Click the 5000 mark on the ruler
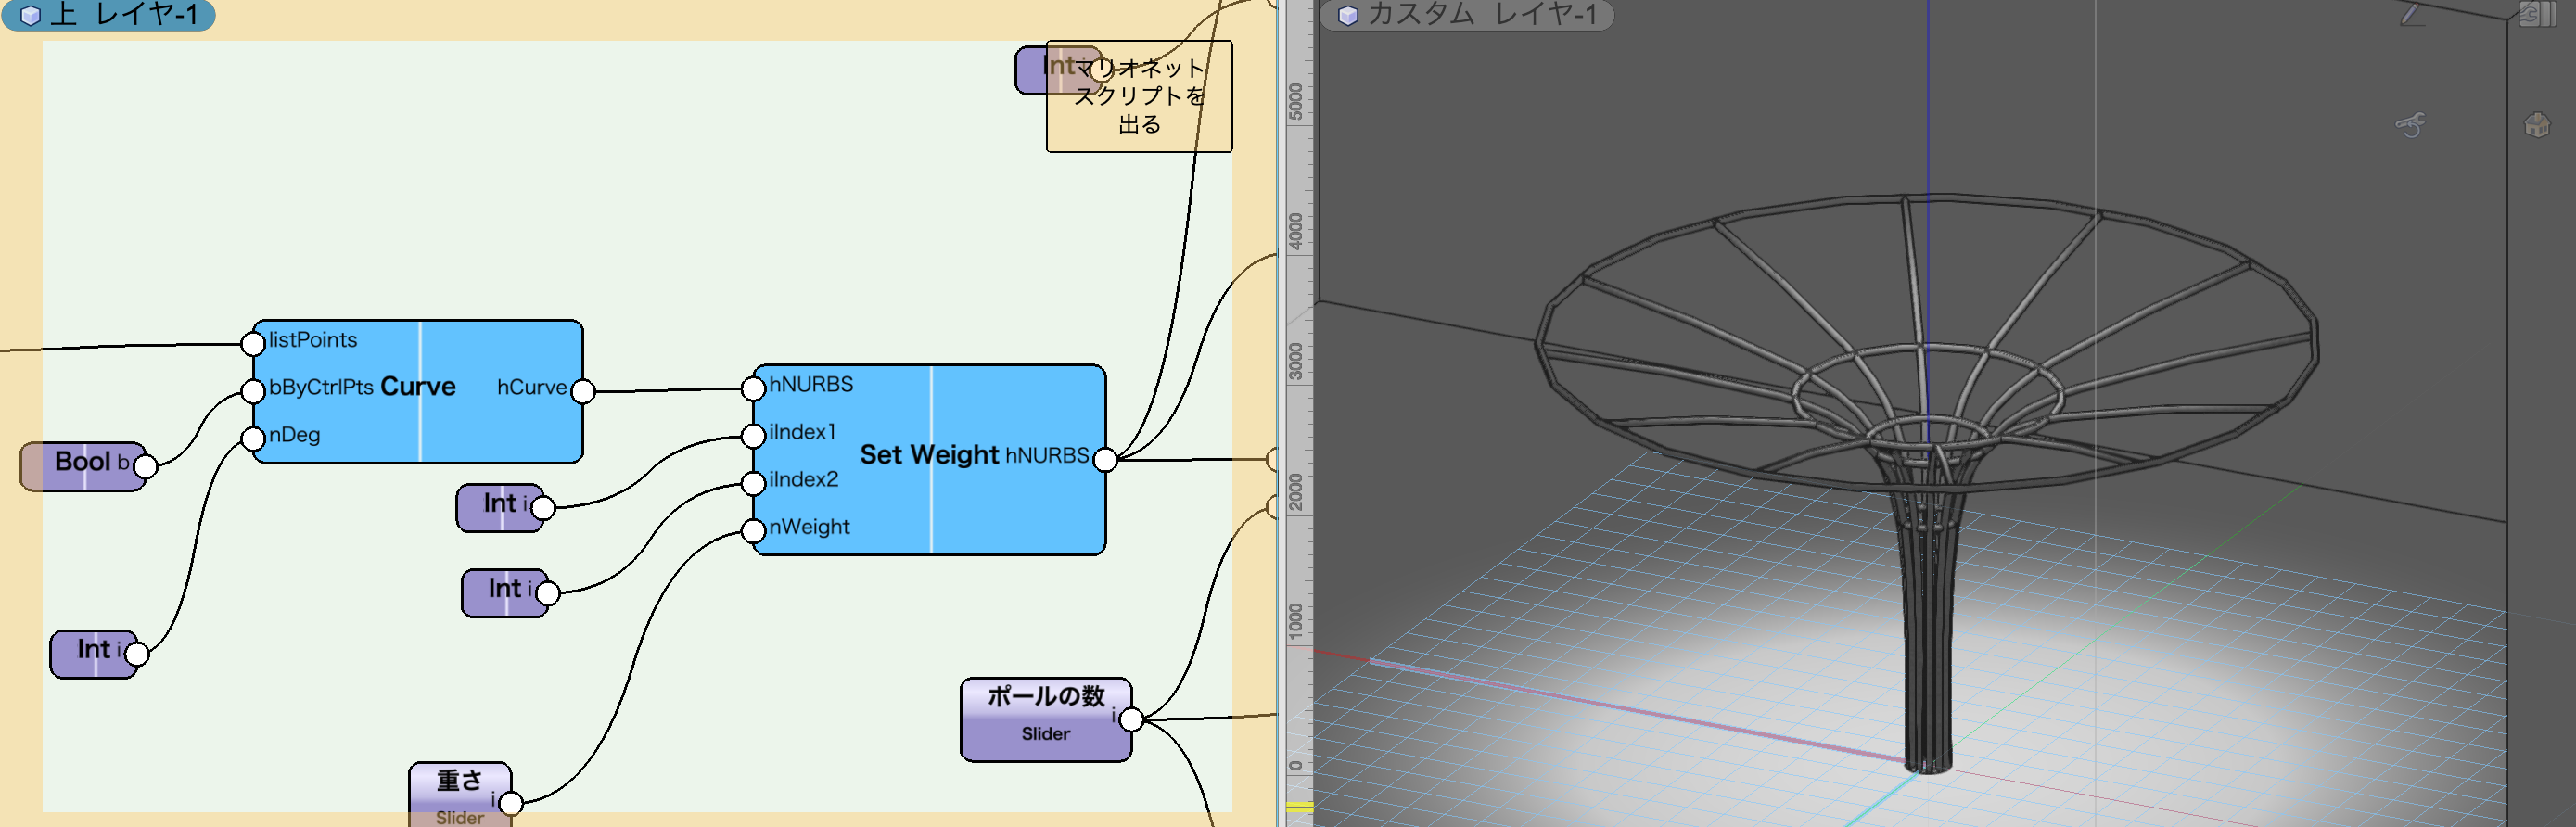 tap(1296, 101)
